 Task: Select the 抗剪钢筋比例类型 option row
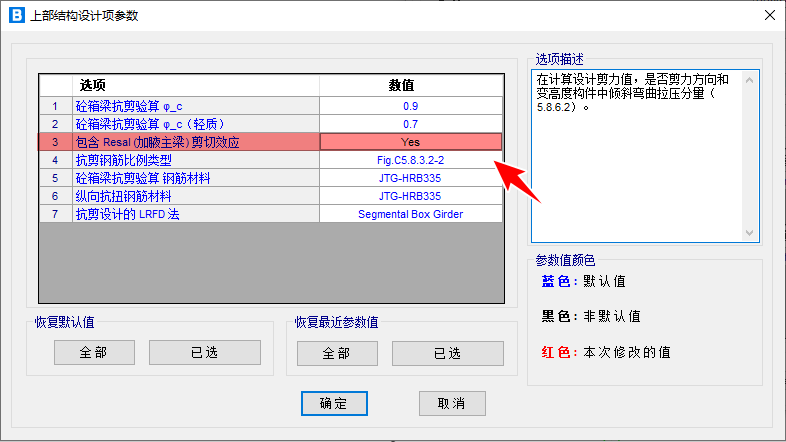click(x=195, y=160)
